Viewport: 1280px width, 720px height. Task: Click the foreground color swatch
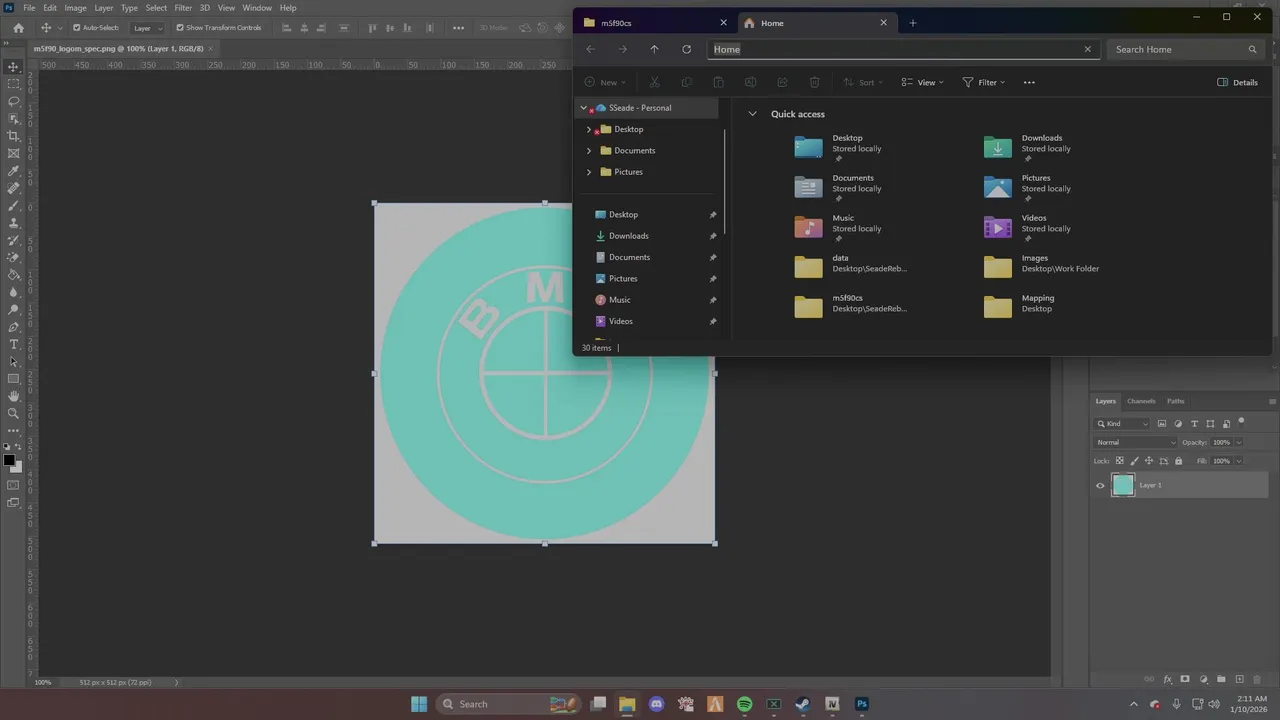click(9, 461)
